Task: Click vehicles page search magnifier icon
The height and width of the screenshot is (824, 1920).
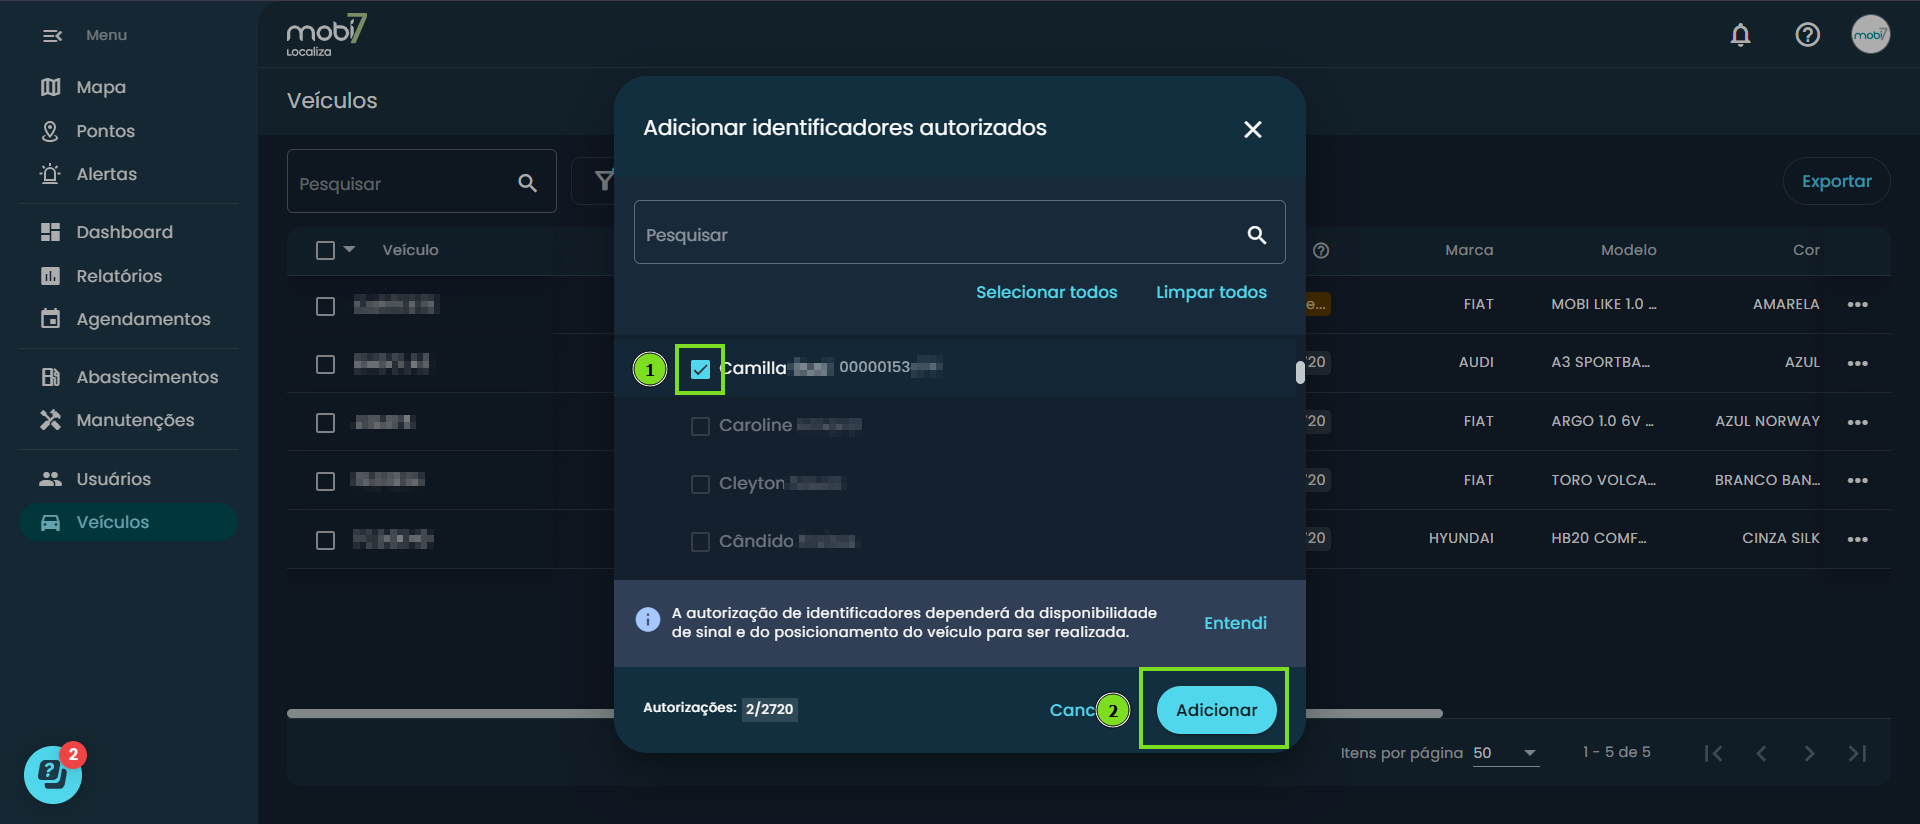Action: (527, 183)
